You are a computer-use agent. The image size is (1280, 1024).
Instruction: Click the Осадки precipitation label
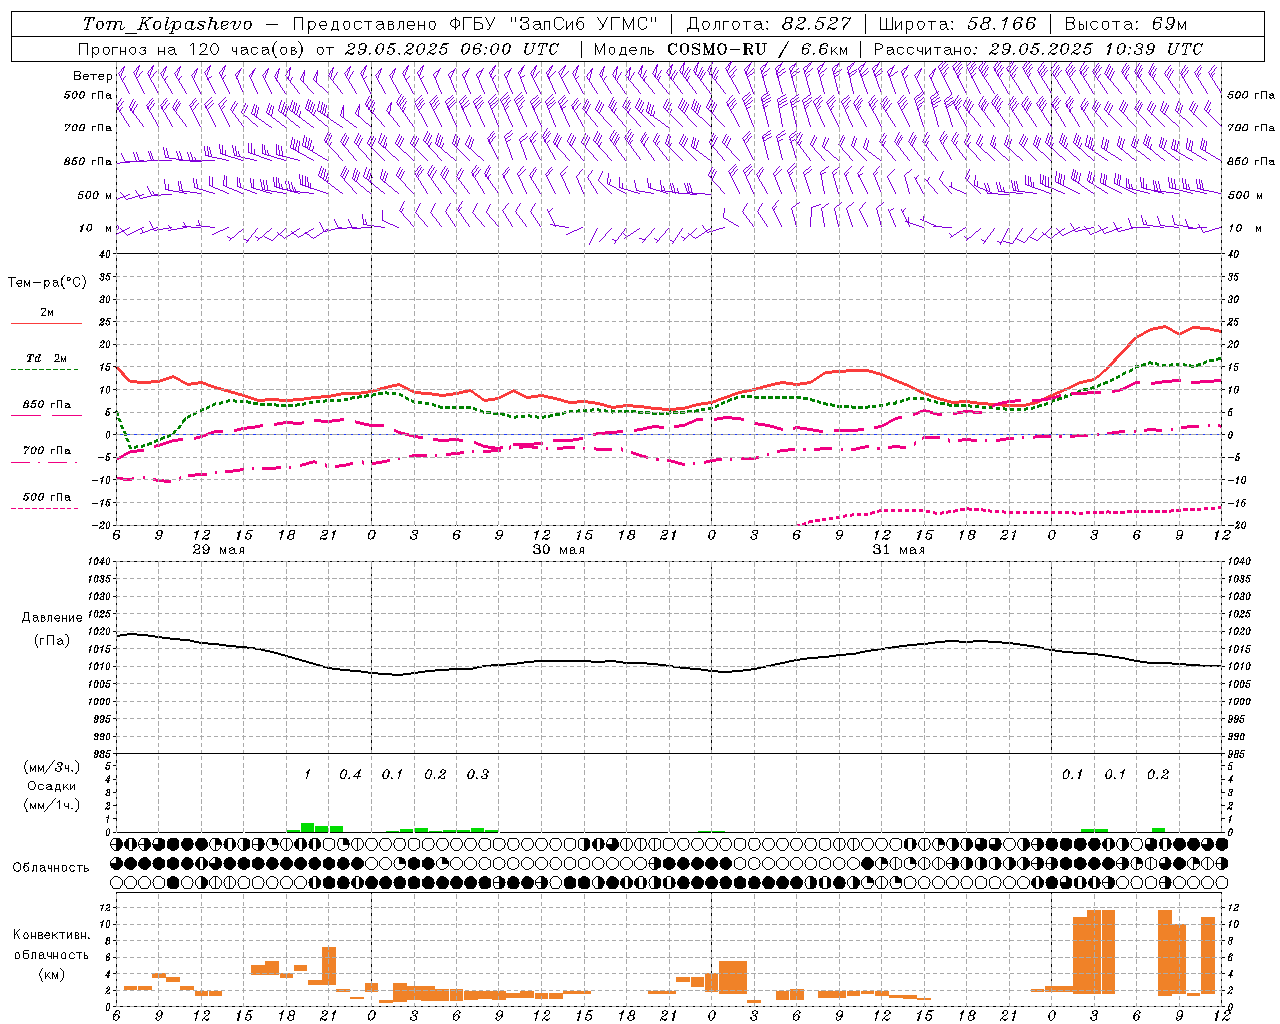(52, 786)
